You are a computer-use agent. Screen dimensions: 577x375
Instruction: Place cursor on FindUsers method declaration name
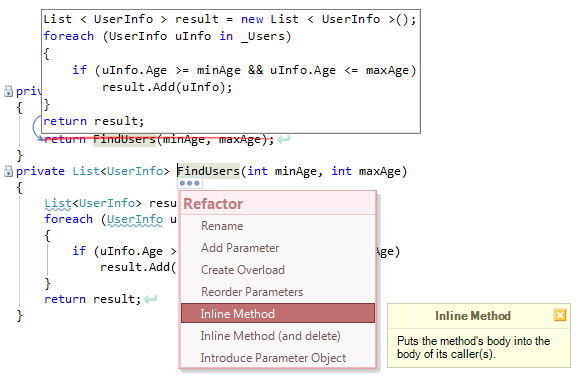click(x=209, y=171)
